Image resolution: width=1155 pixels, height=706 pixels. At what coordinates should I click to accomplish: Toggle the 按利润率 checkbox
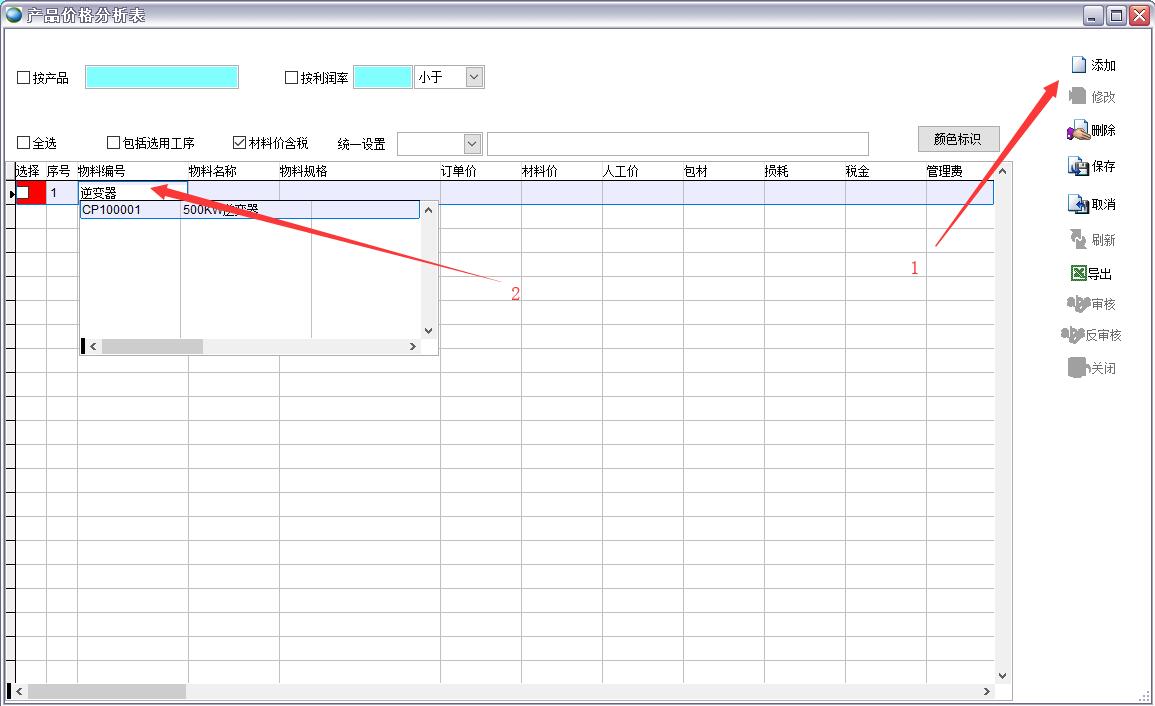pyautogui.click(x=292, y=78)
